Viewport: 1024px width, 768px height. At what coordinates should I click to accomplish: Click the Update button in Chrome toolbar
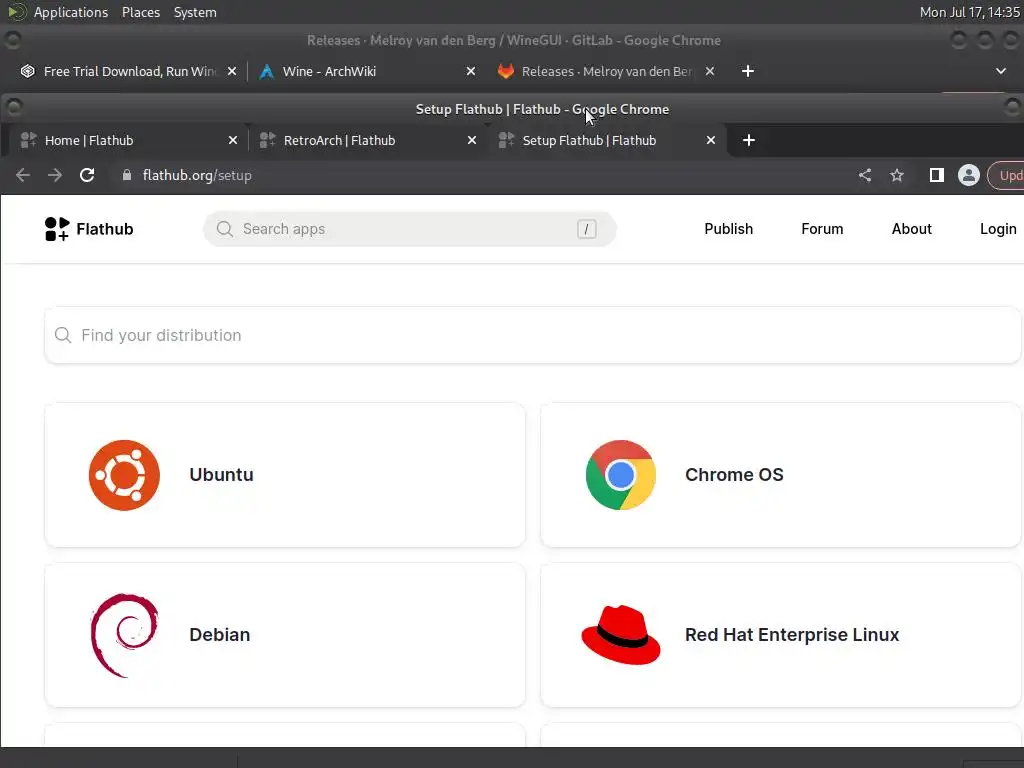pyautogui.click(x=1006, y=175)
